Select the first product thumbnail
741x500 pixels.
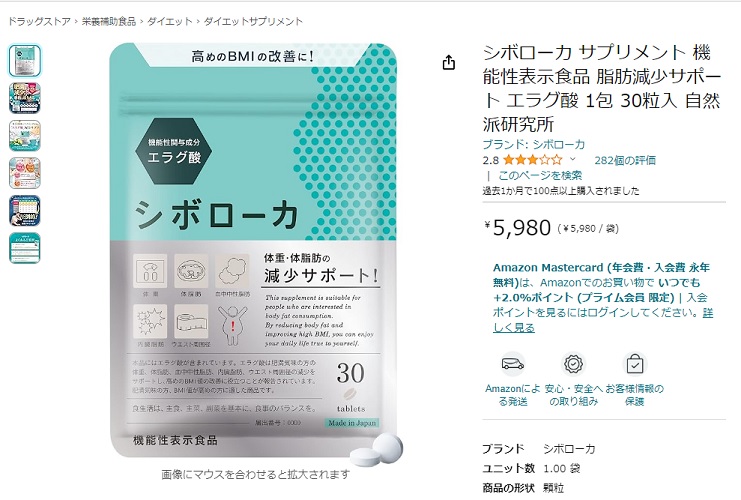[x=25, y=60]
